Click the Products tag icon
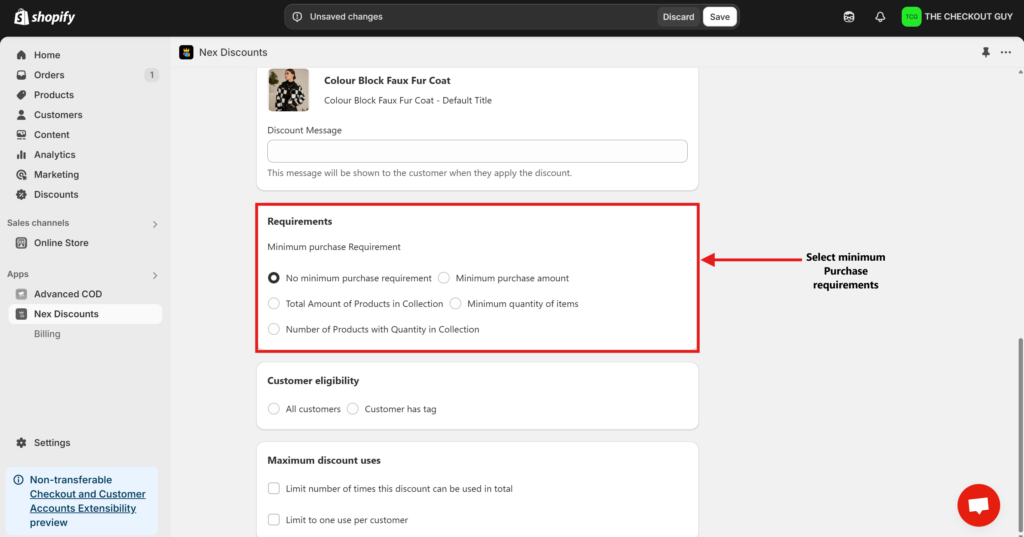The width and height of the screenshot is (1024, 537). pyautogui.click(x=22, y=95)
